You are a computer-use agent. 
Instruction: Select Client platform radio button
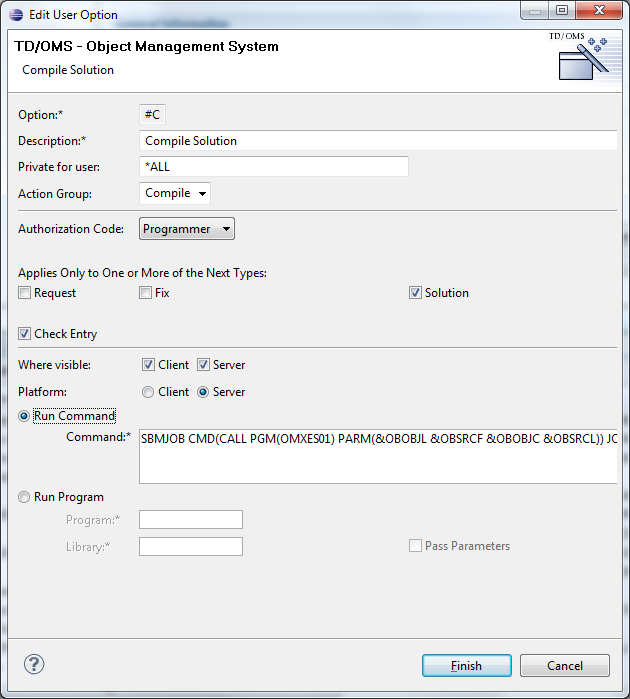point(148,392)
